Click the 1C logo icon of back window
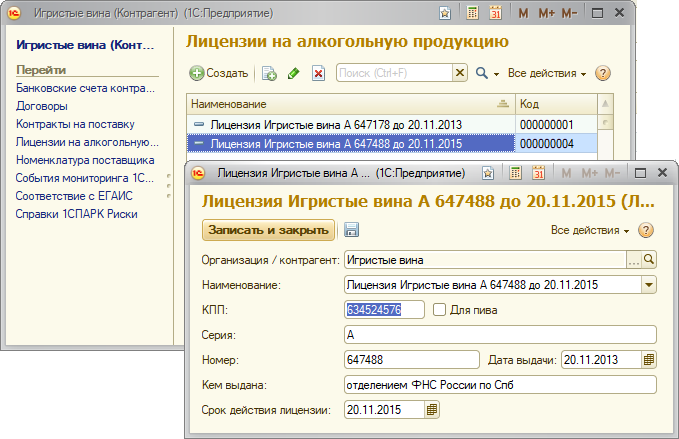Screen dimensions: 679x439 click(14, 13)
